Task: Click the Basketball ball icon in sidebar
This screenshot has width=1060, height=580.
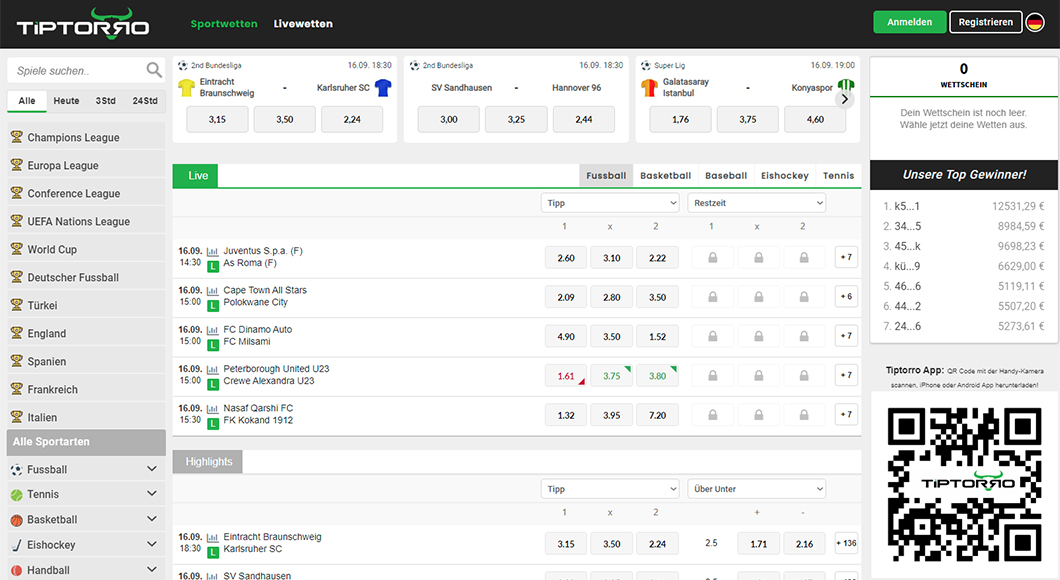Action: (x=16, y=520)
